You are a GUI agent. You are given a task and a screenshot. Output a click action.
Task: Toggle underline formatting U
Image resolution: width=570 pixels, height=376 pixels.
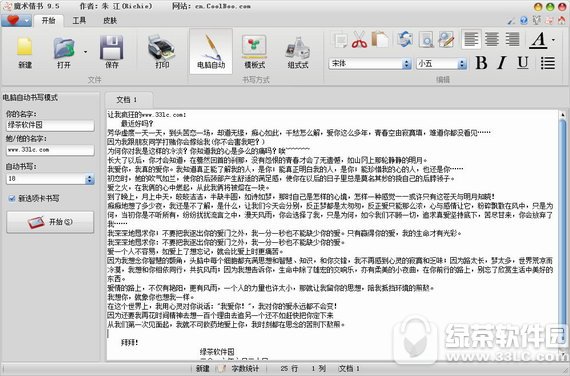[x=523, y=63]
